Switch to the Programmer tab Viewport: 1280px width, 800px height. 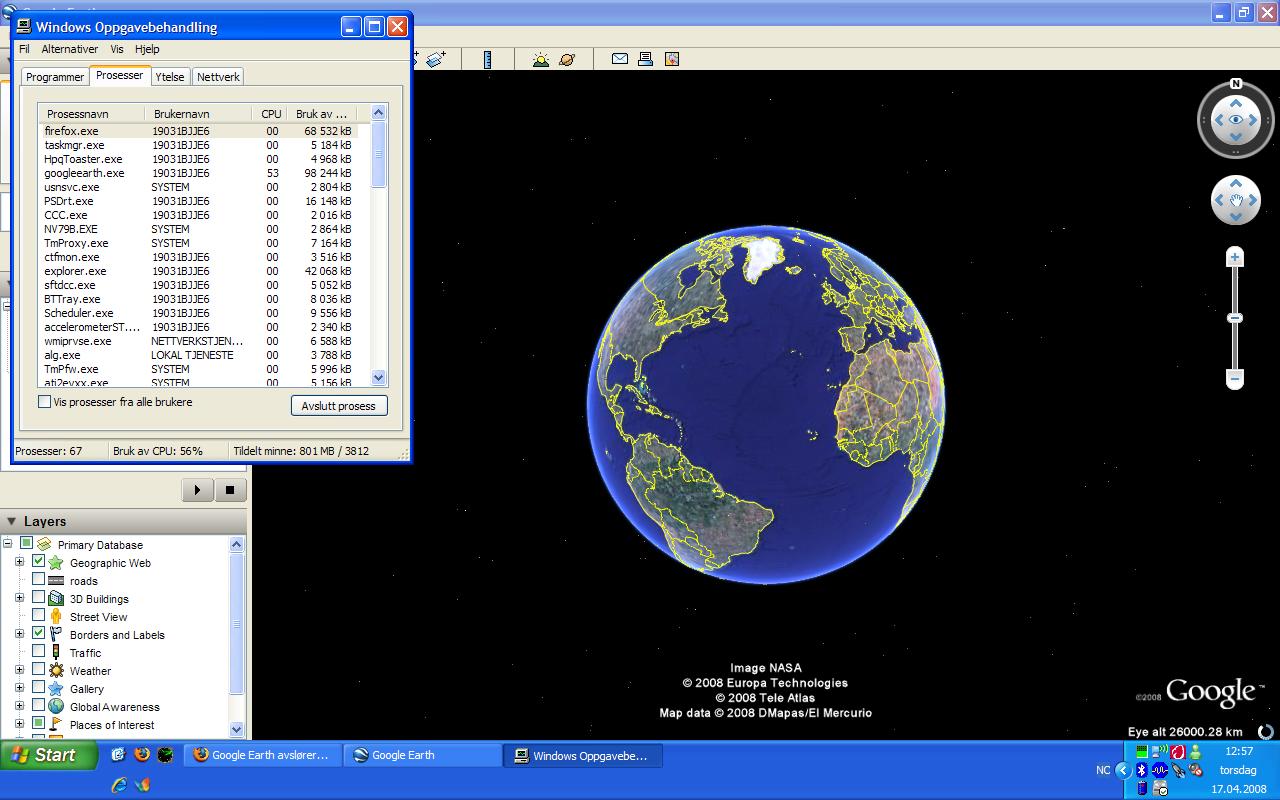[55, 77]
